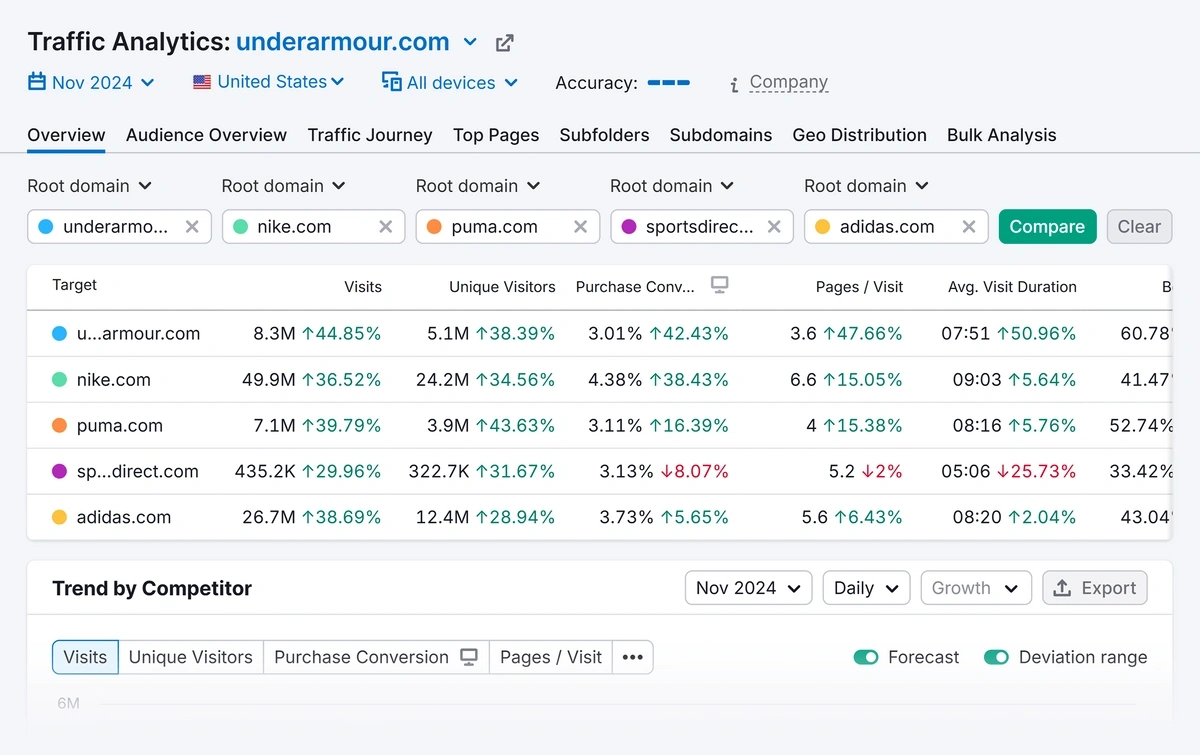Click the export icon in Export button
The width and height of the screenshot is (1200, 755).
[x=1063, y=588]
